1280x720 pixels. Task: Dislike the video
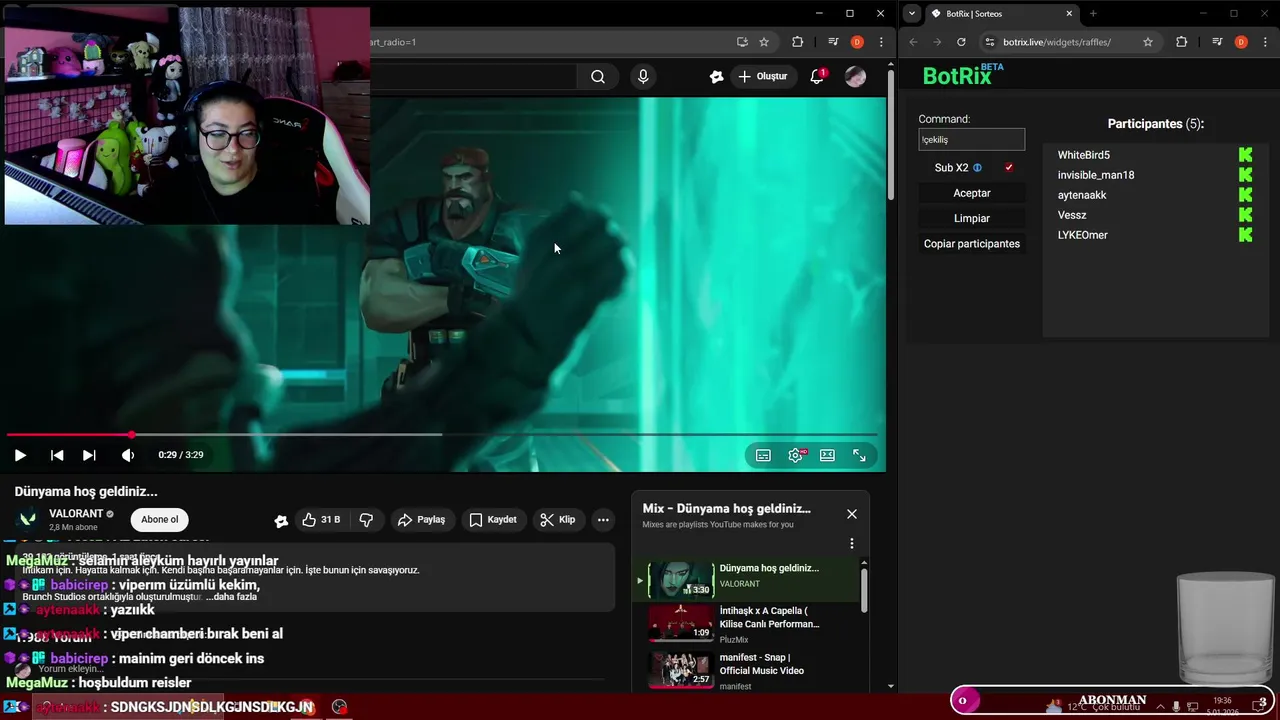coord(367,520)
